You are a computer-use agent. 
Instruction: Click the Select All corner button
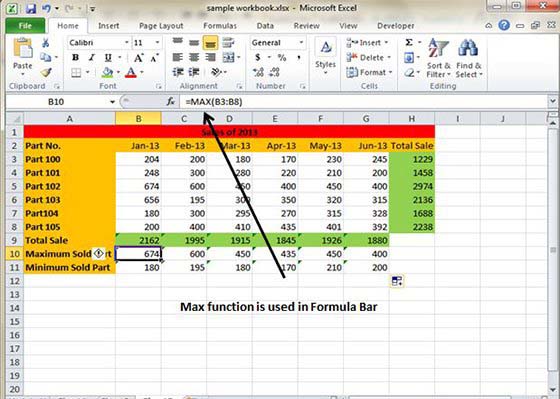tap(15, 119)
